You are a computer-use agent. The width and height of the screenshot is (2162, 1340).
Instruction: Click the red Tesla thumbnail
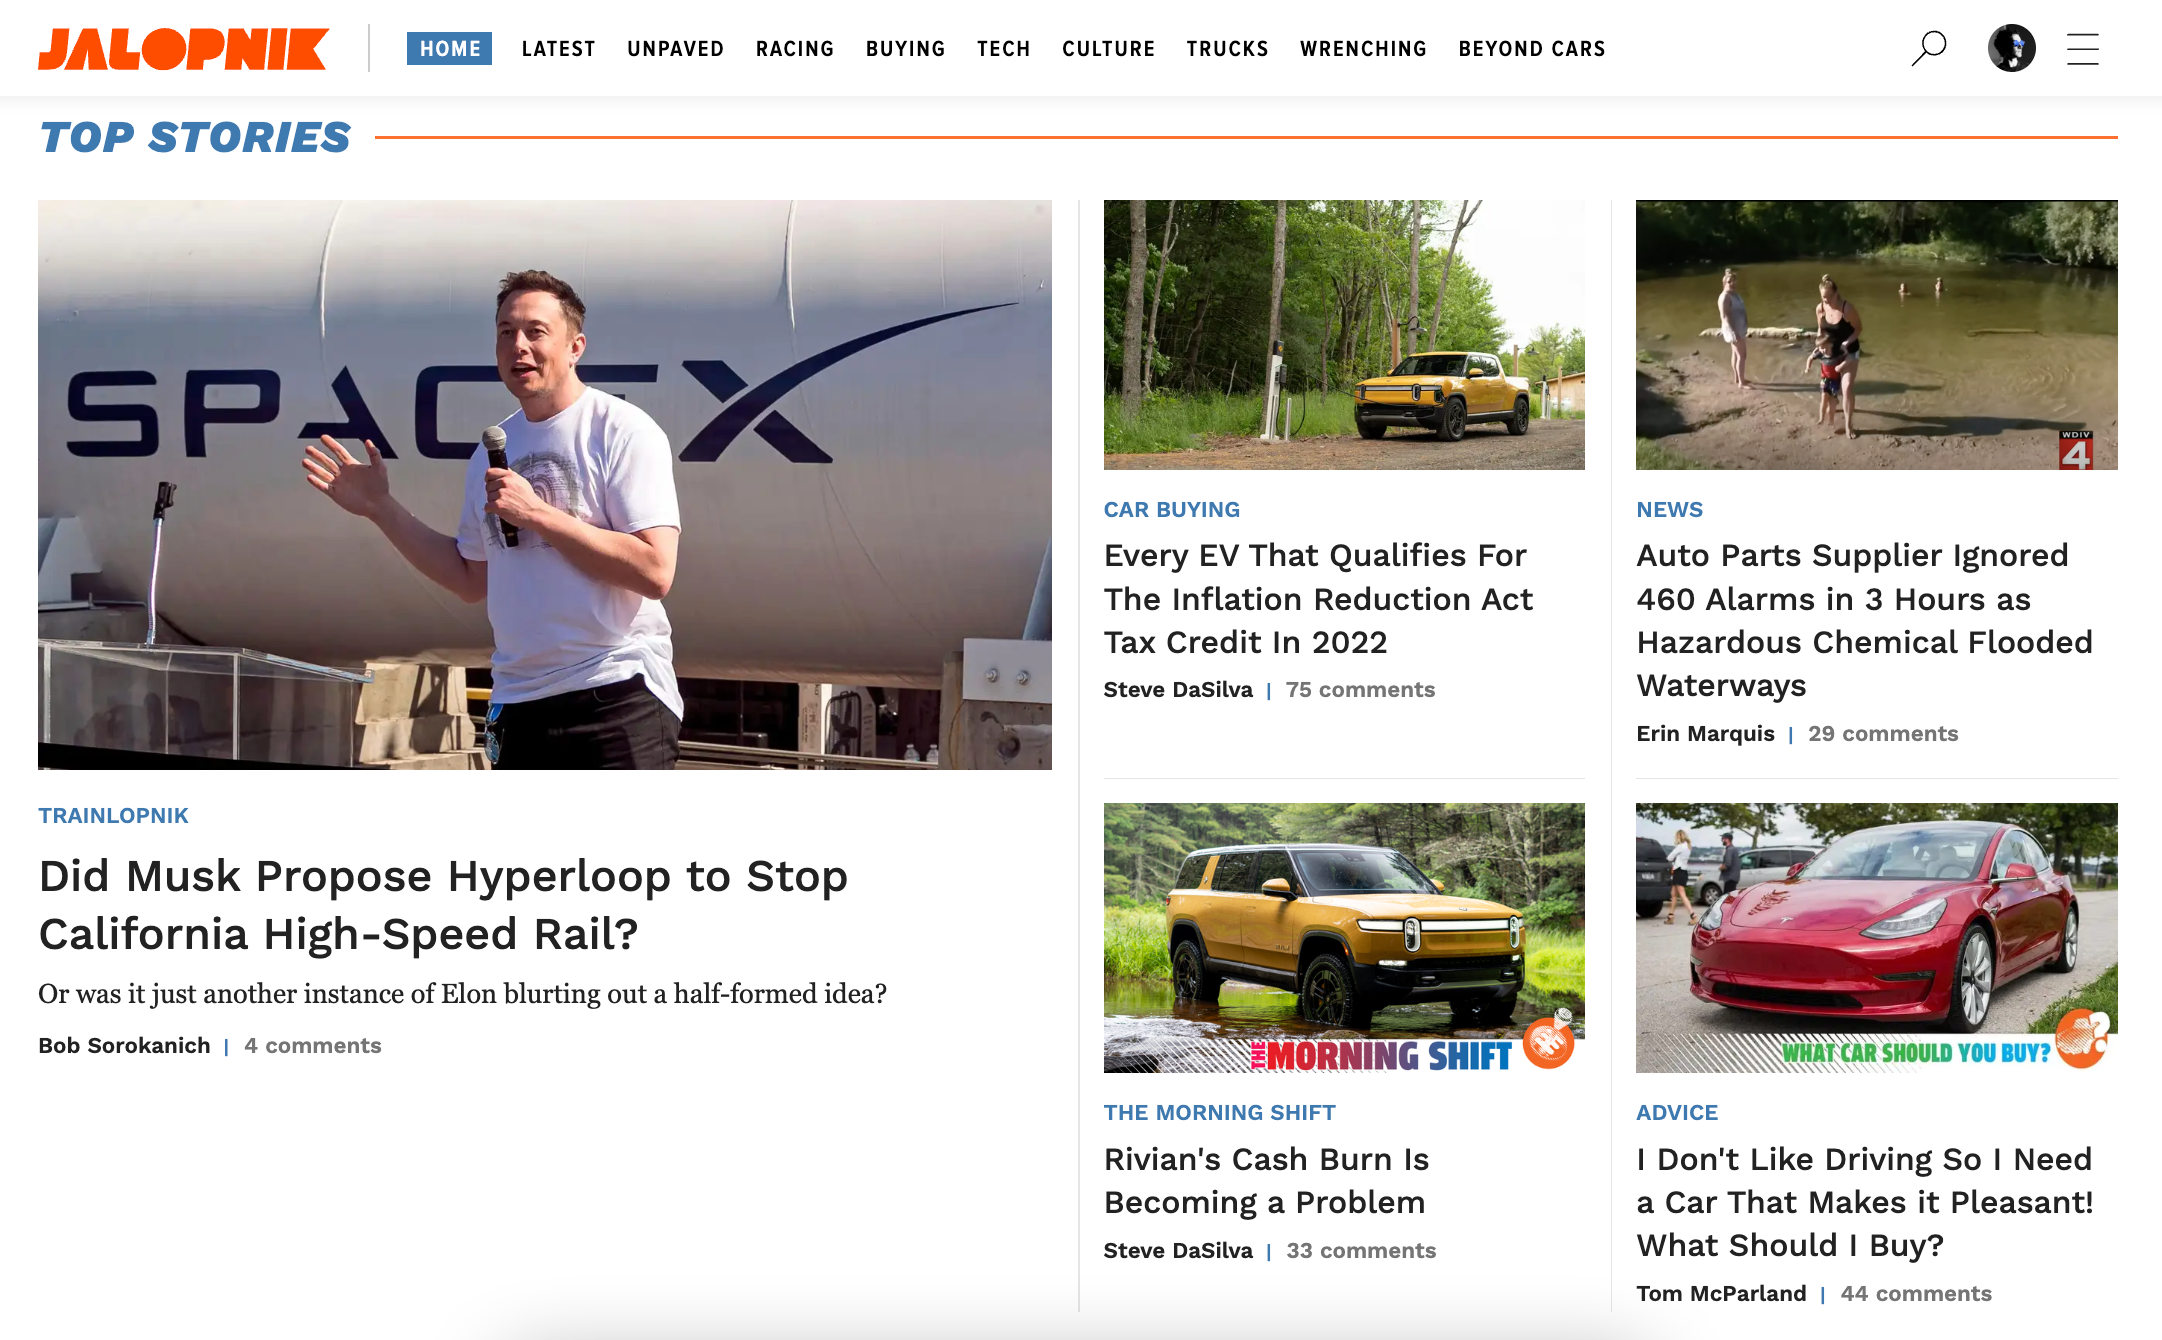[x=1876, y=937]
